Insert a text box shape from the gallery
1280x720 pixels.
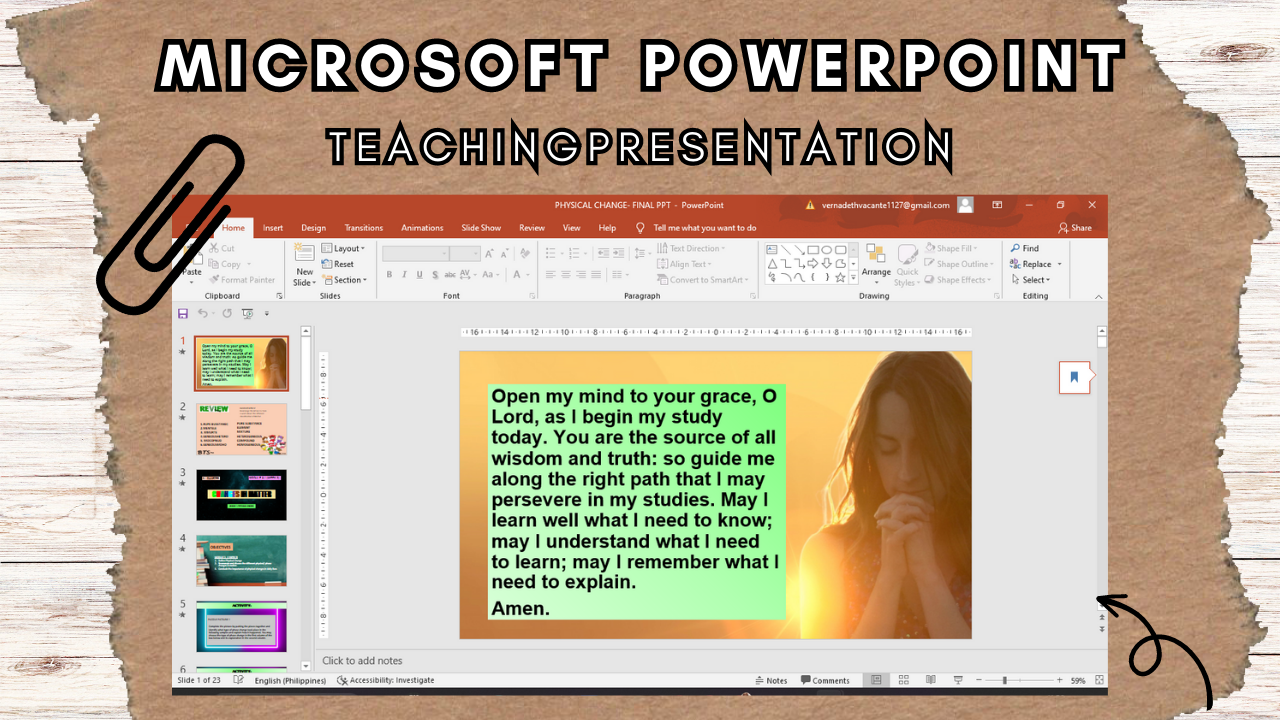pos(772,250)
